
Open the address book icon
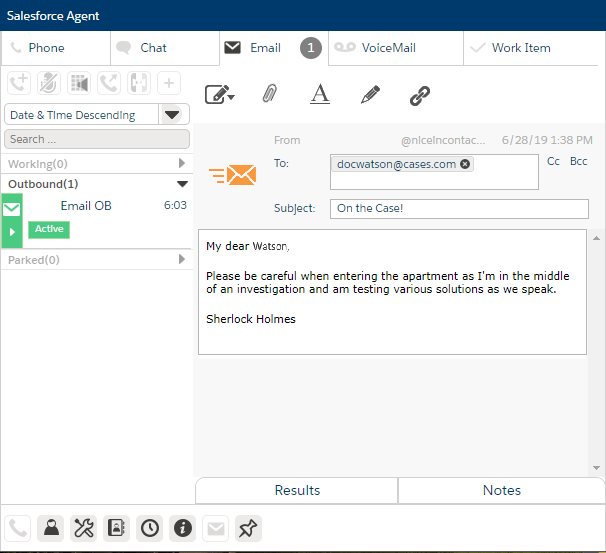coord(116,528)
